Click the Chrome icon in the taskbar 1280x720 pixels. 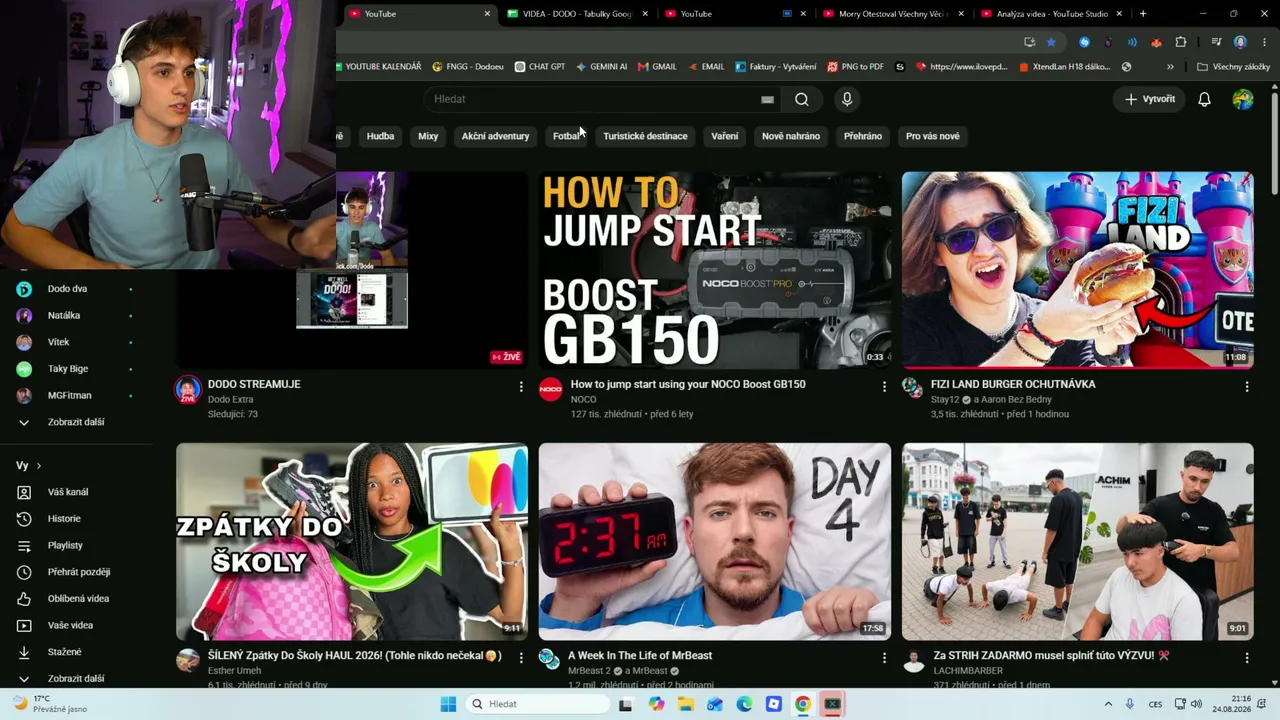(802, 704)
